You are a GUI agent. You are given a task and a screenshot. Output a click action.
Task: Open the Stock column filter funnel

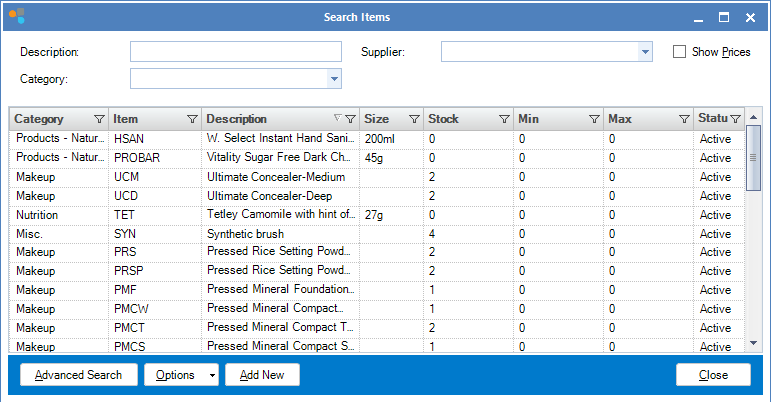pos(504,119)
